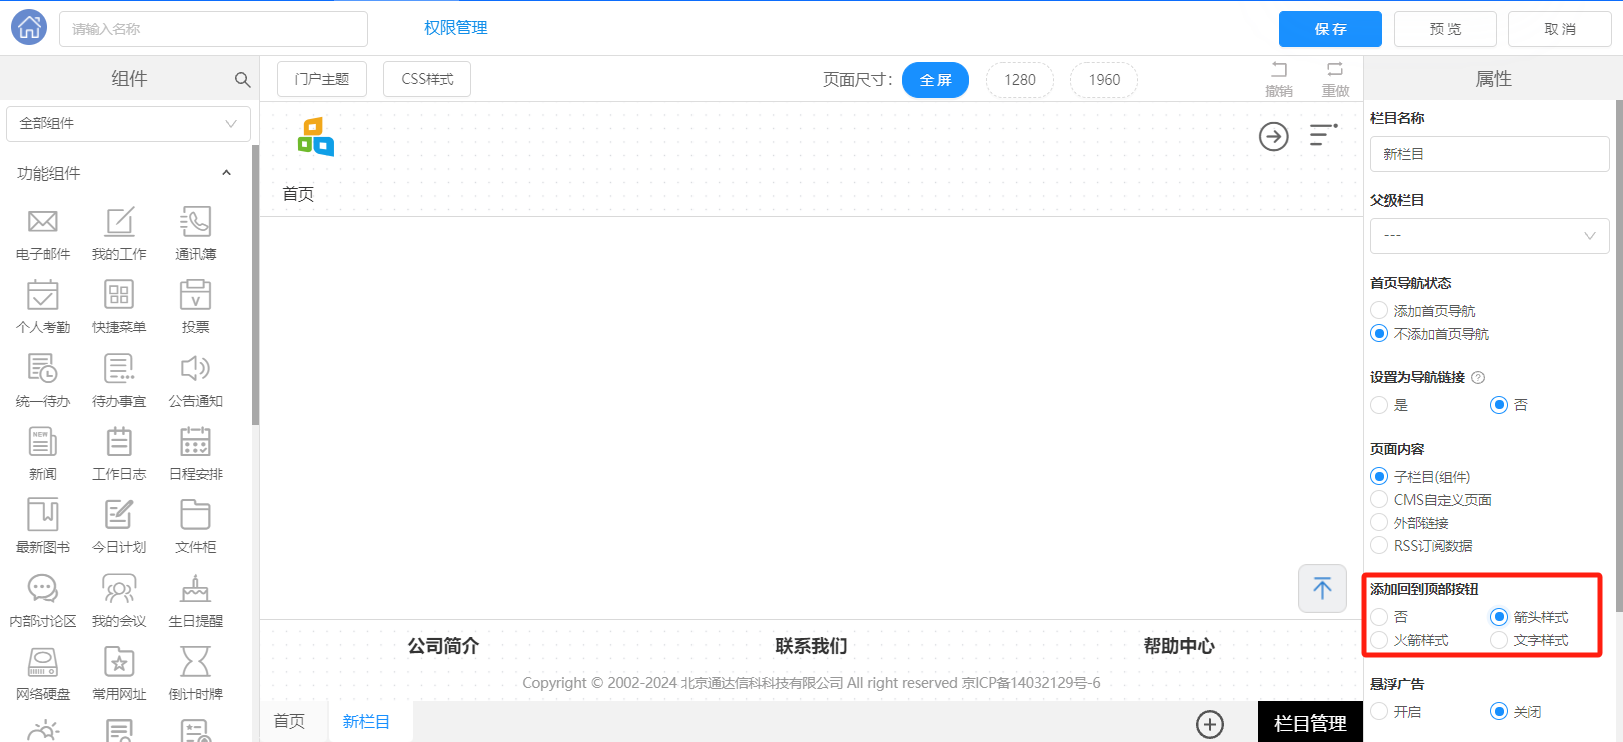Click the 保存 save button
This screenshot has height=742, width=1623.
pos(1329,29)
